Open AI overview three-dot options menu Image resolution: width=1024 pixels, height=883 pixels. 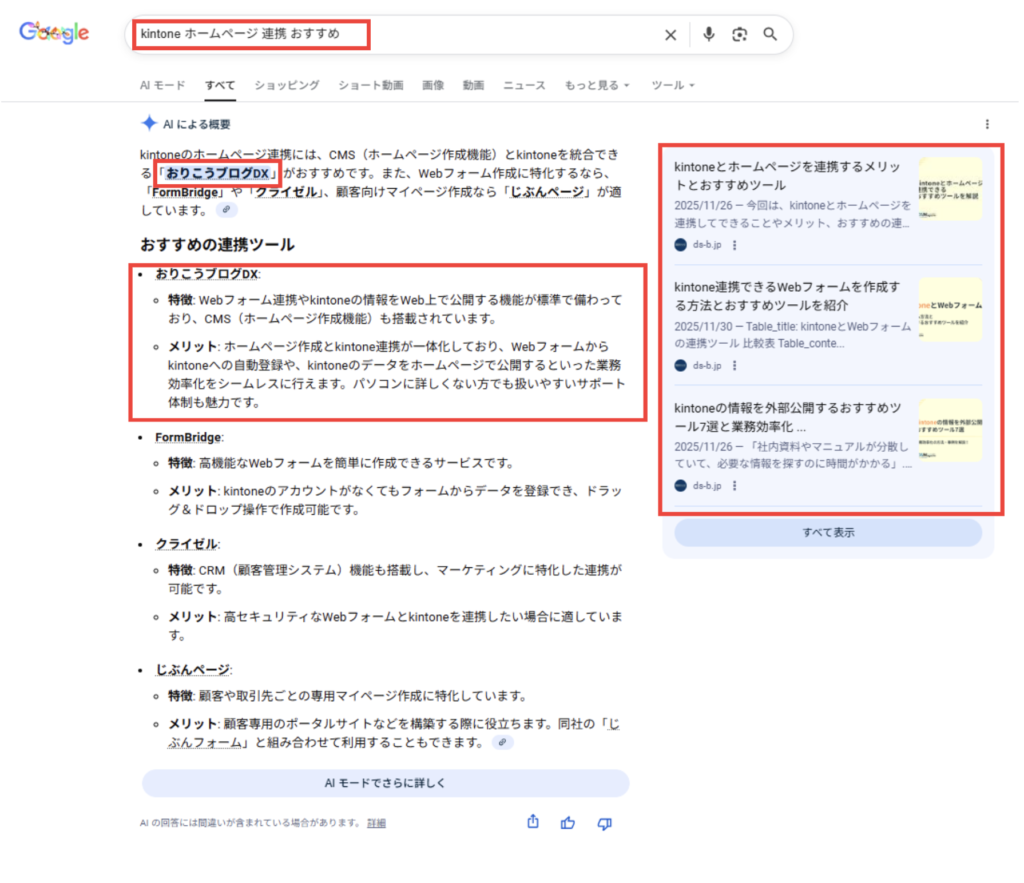click(987, 124)
